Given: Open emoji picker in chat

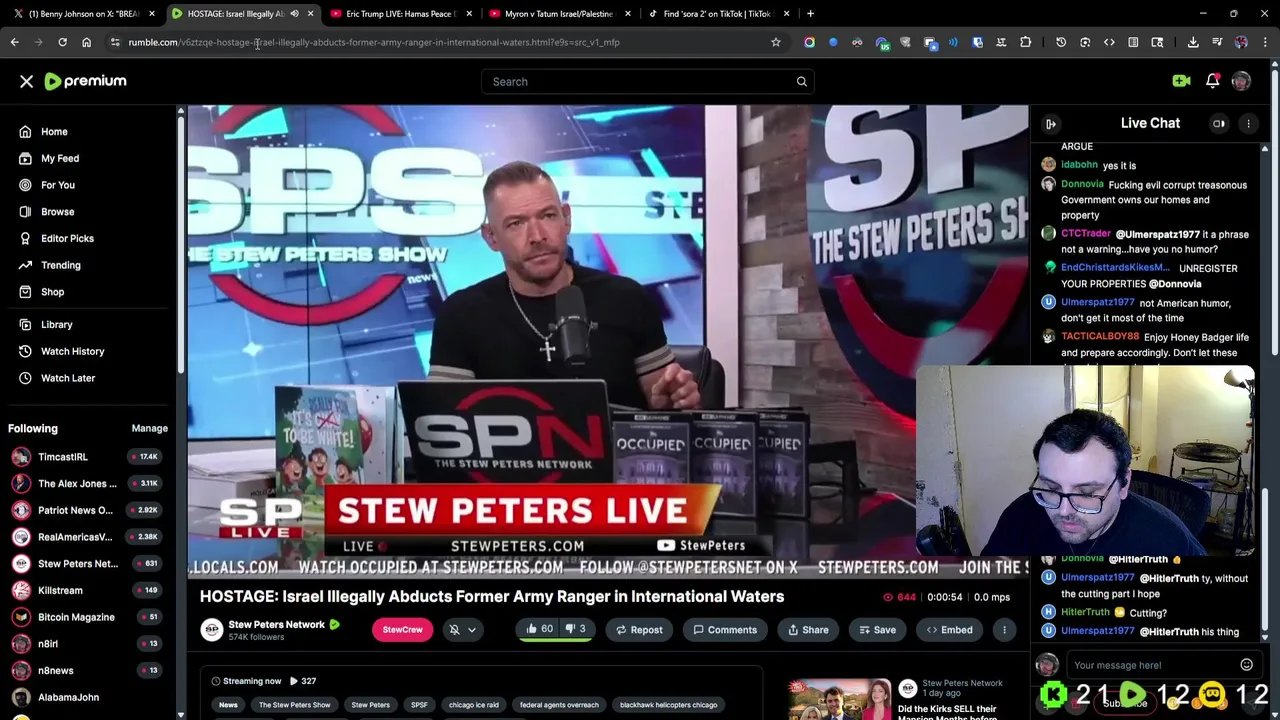Looking at the screenshot, I should coord(1246,665).
